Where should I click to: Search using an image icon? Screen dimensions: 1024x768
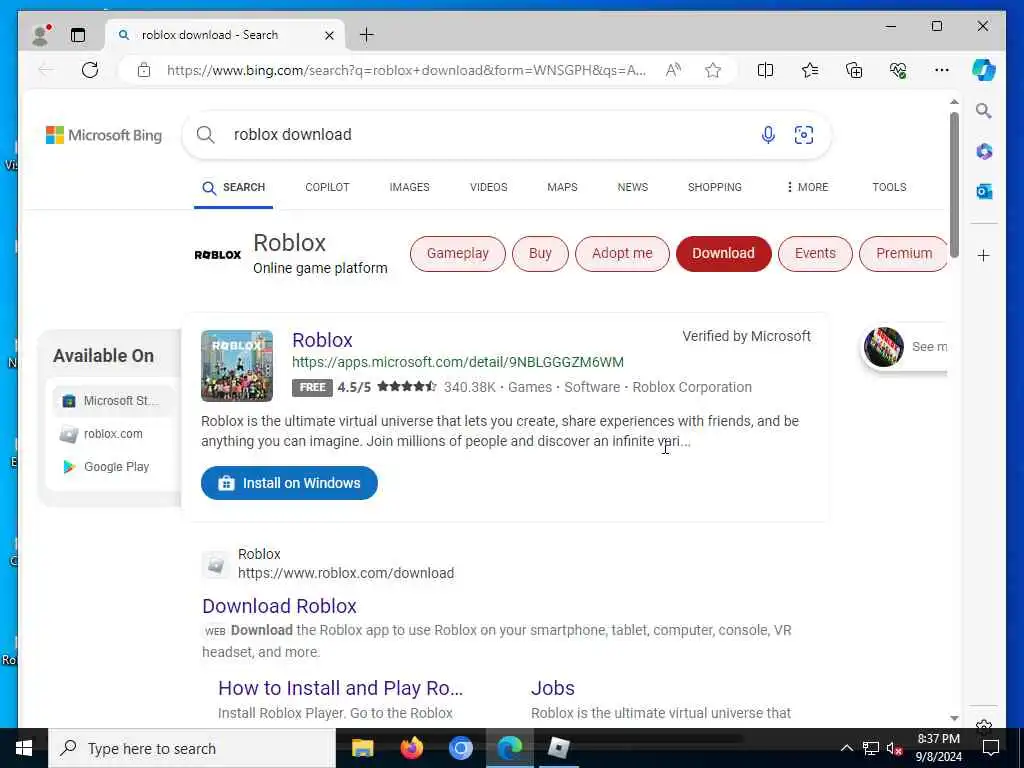pos(804,135)
